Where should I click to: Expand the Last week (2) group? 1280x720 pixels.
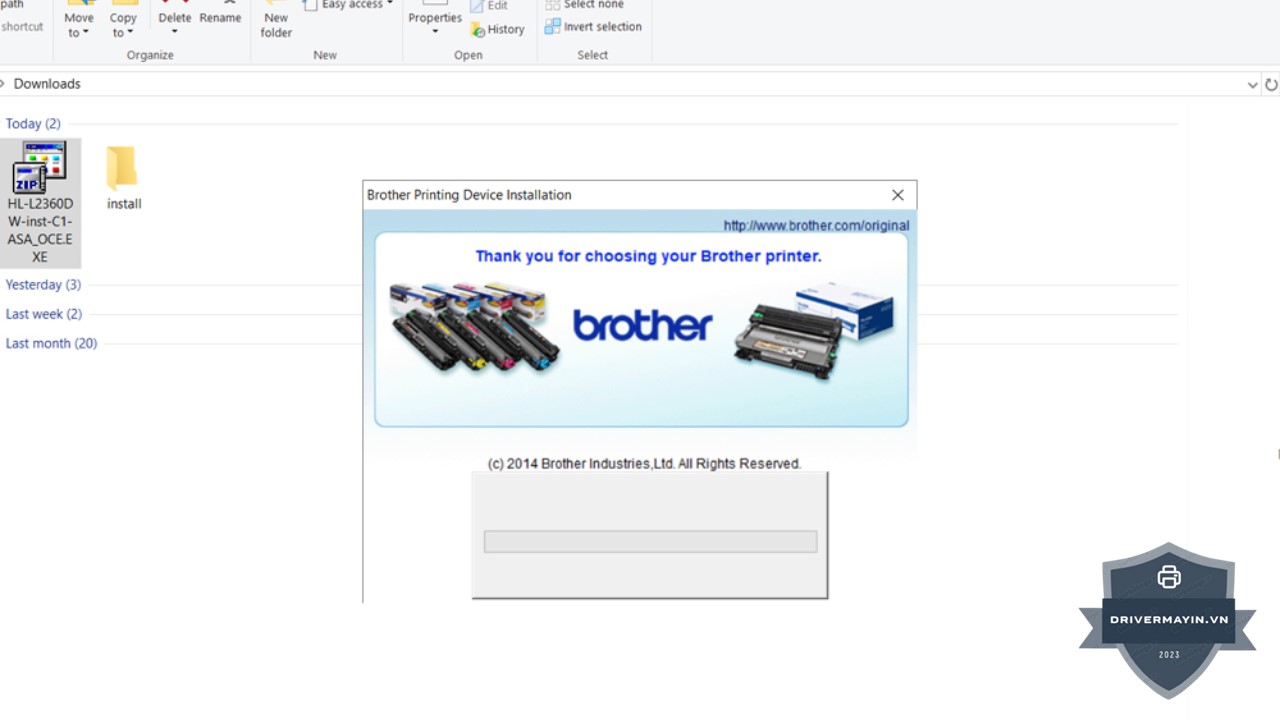tap(43, 314)
